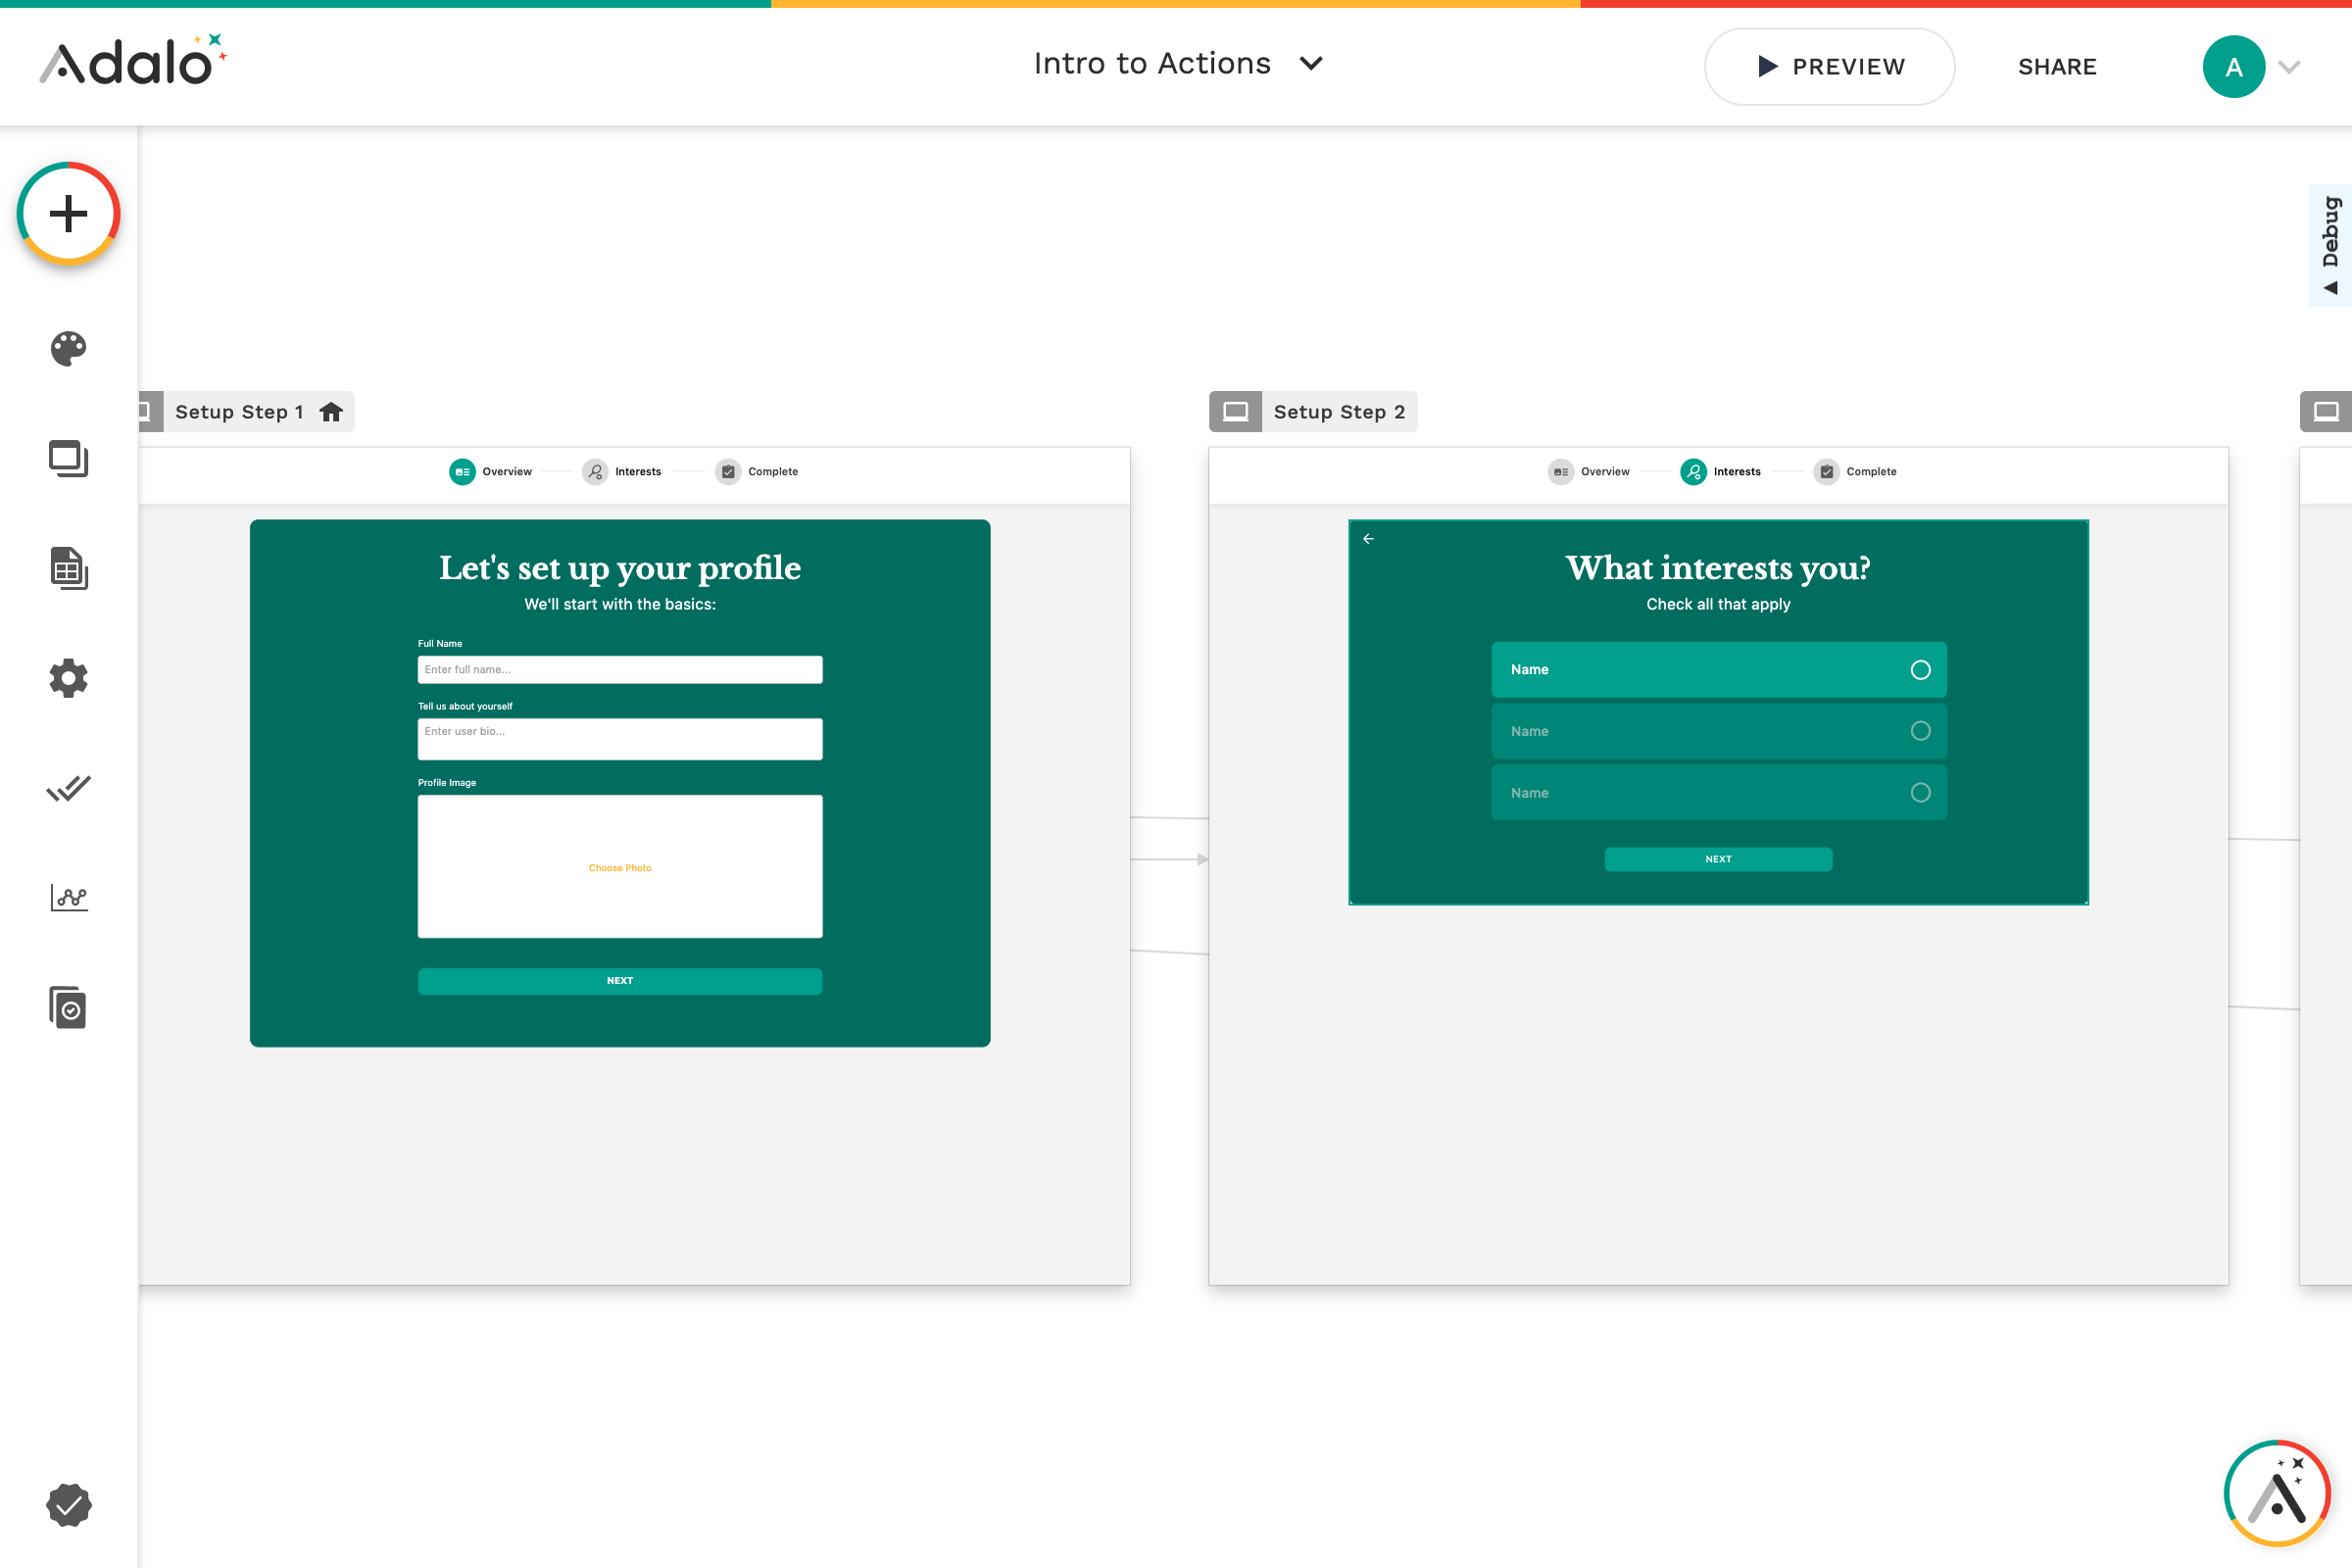Open the Branding palette panel
This screenshot has height=1568, width=2352.
67,349
